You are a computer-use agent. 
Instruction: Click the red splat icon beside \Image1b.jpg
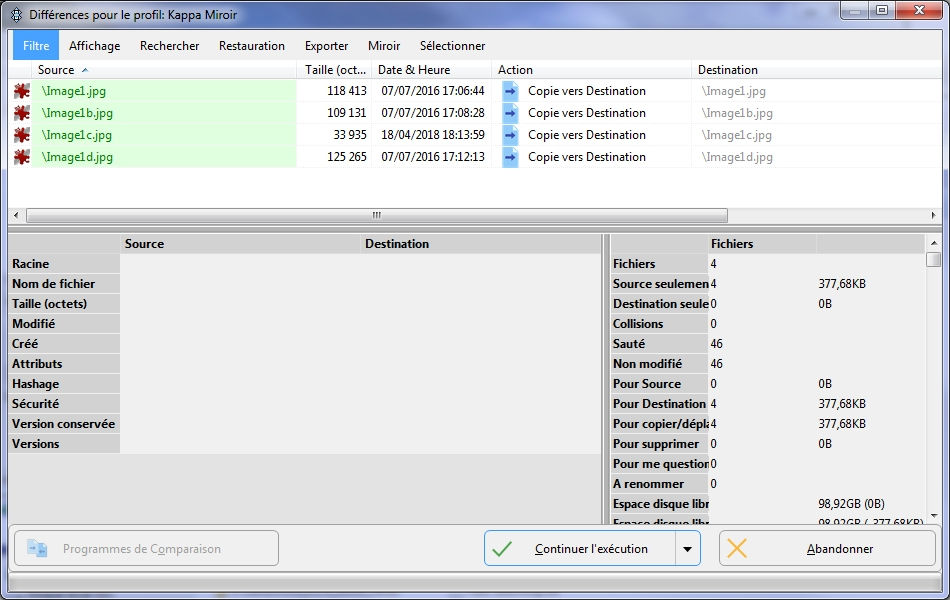coord(22,113)
